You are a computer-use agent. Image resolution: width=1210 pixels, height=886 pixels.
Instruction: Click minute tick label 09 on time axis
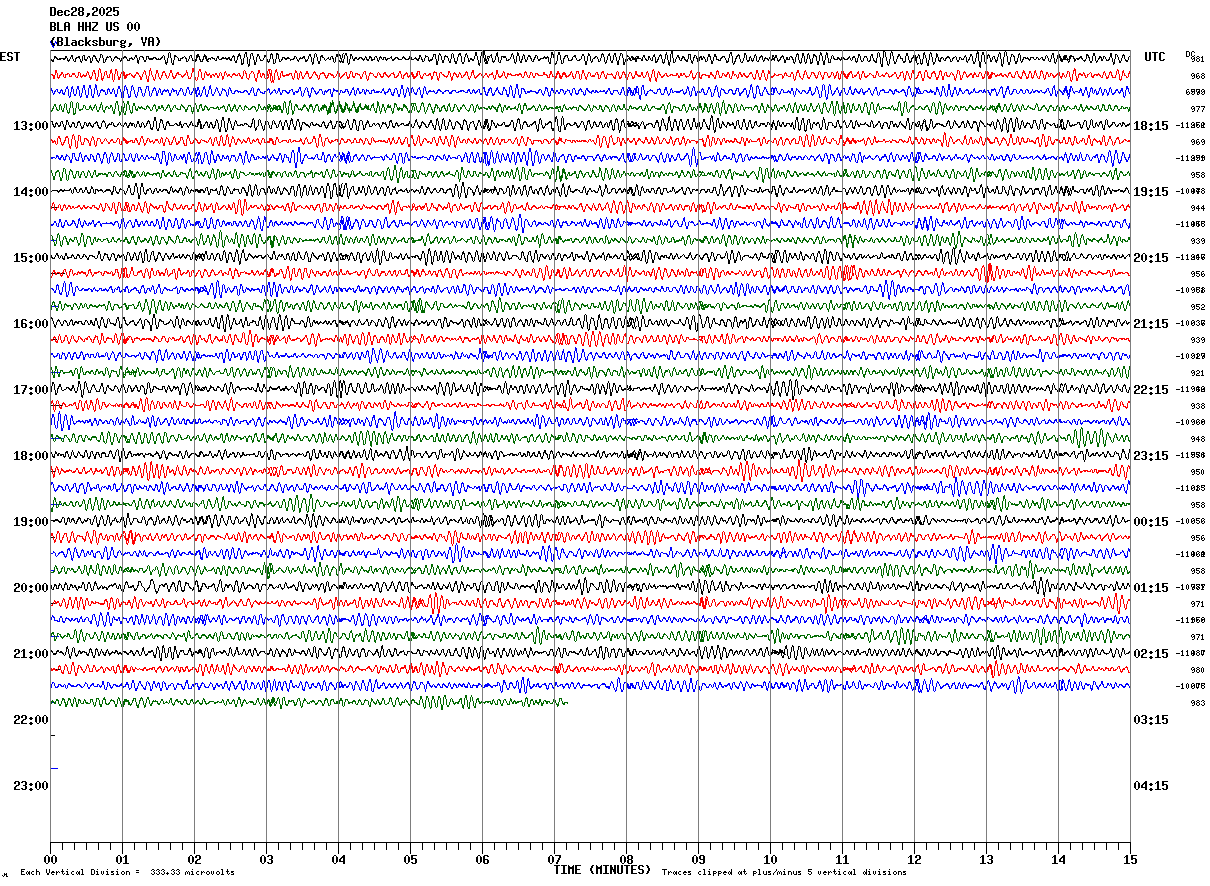(698, 860)
